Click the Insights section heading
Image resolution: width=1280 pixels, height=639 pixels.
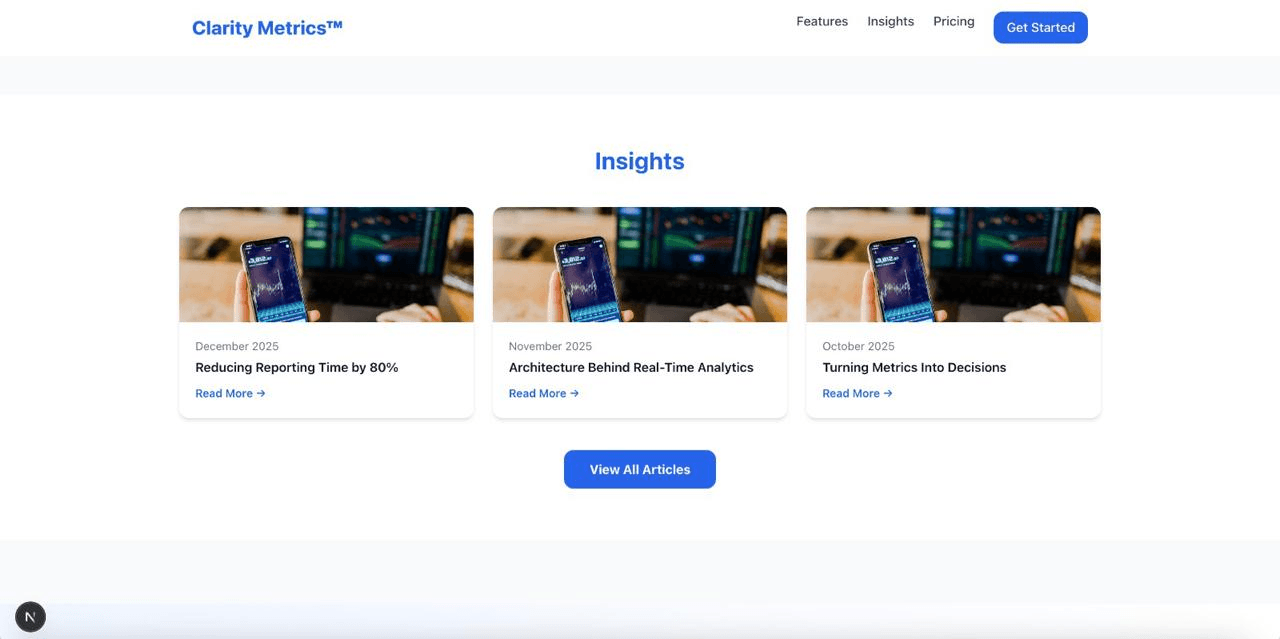[640, 161]
